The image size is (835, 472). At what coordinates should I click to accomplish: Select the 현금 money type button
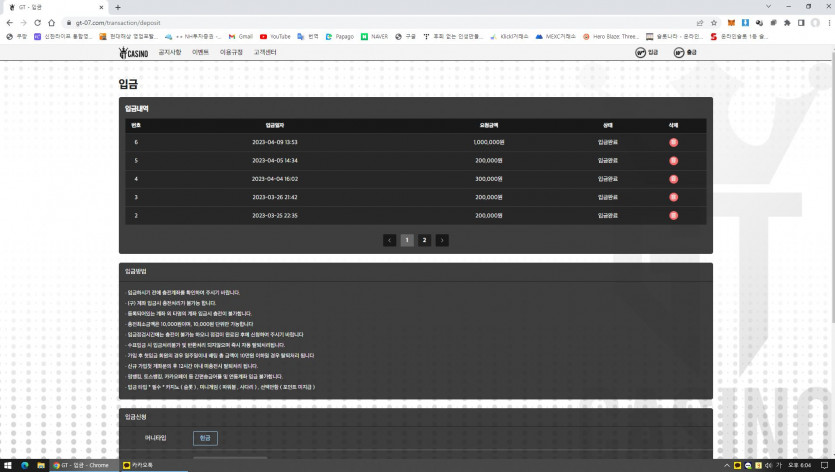pyautogui.click(x=205, y=438)
